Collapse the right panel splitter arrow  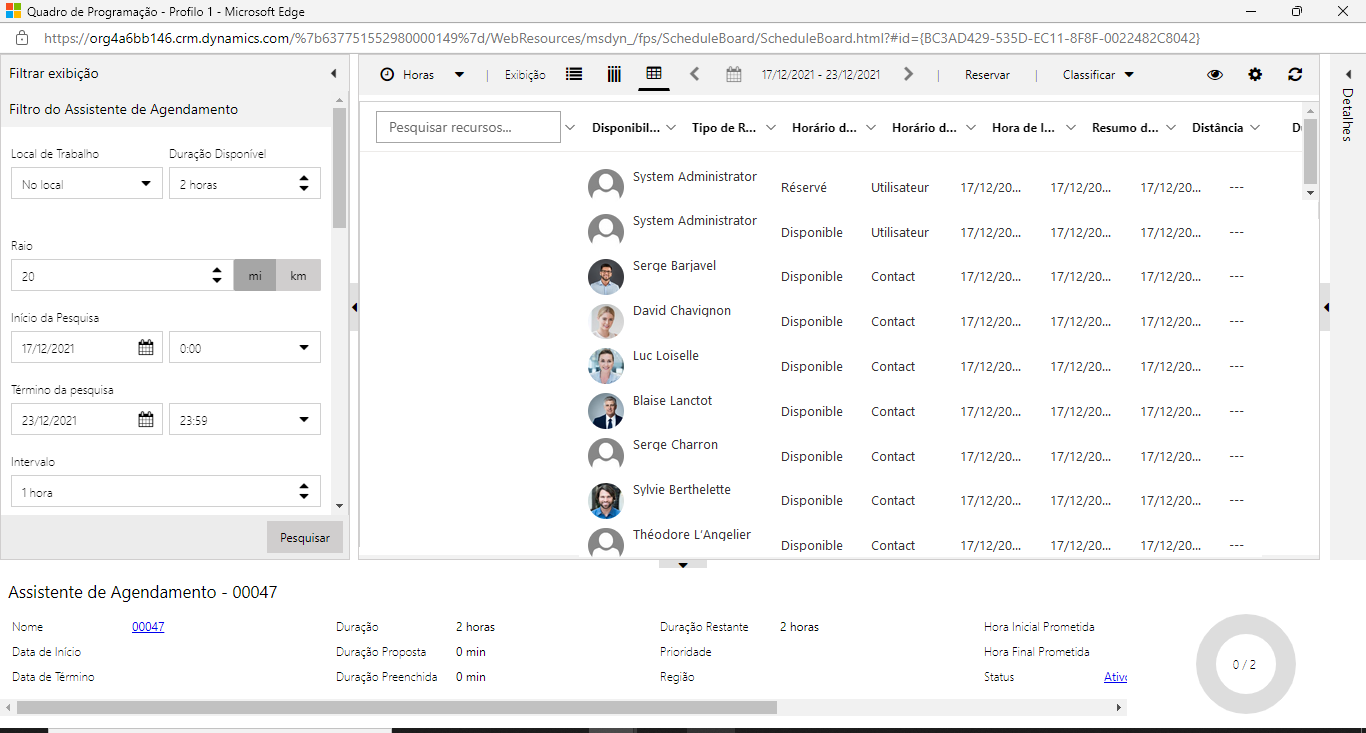pyautogui.click(x=1326, y=308)
